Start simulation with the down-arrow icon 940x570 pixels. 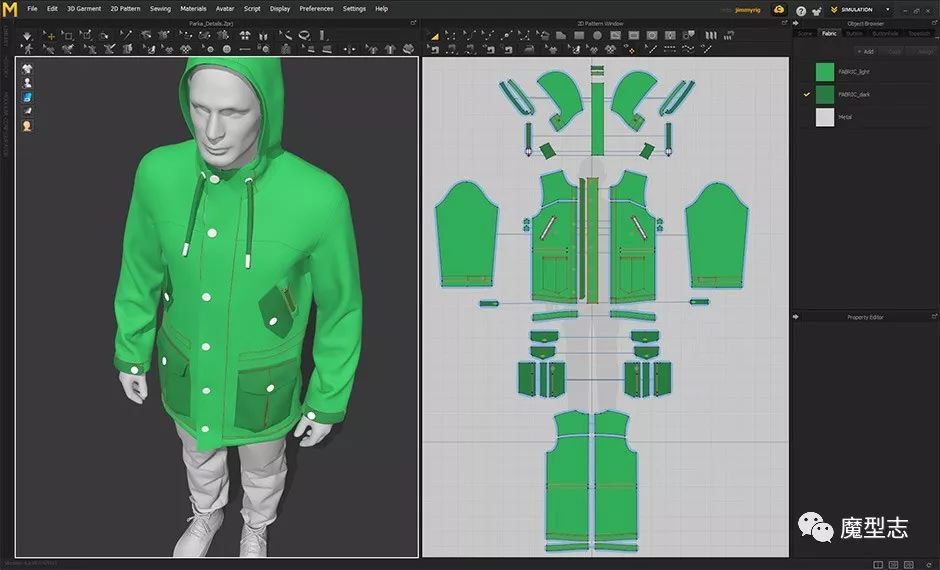[x=26, y=36]
